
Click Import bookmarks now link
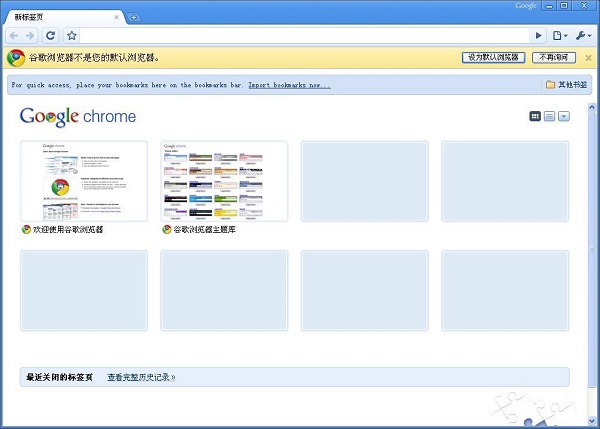point(289,85)
